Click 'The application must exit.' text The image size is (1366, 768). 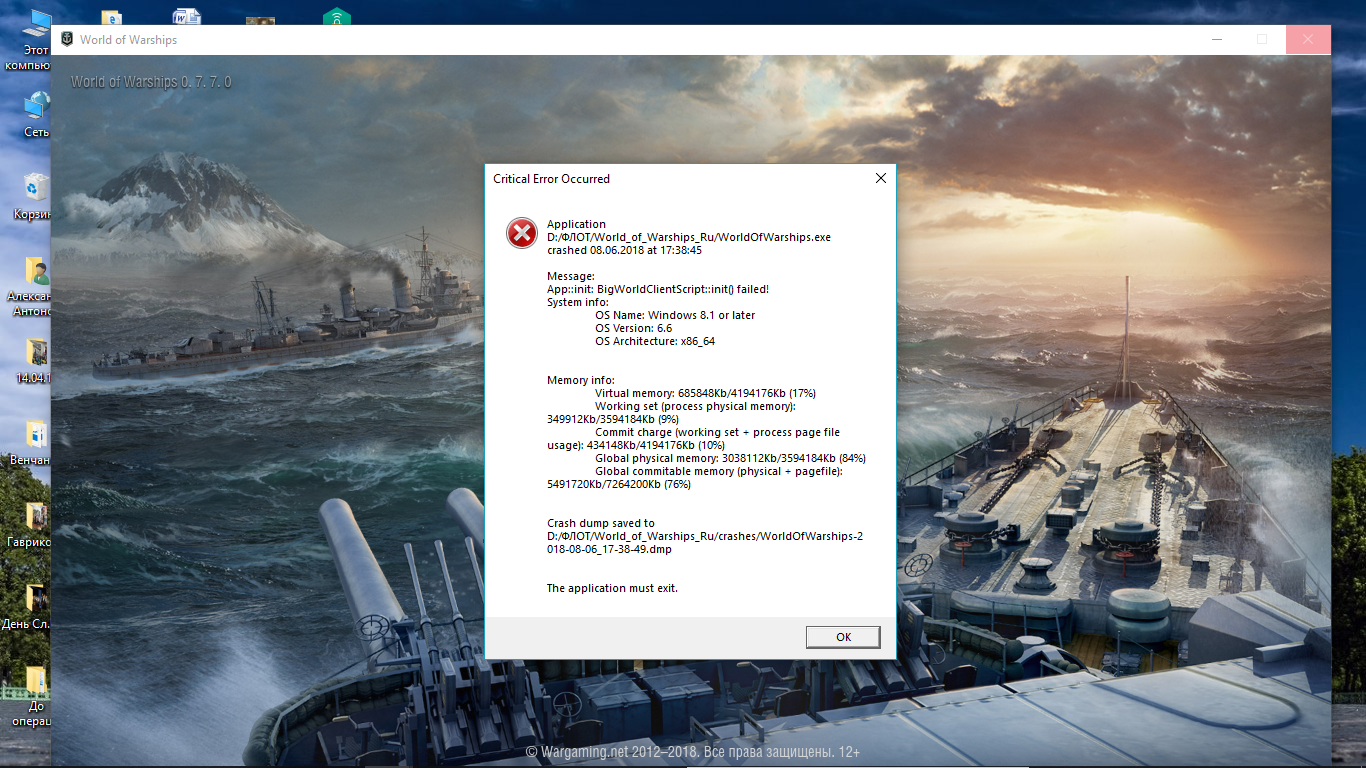pos(612,588)
